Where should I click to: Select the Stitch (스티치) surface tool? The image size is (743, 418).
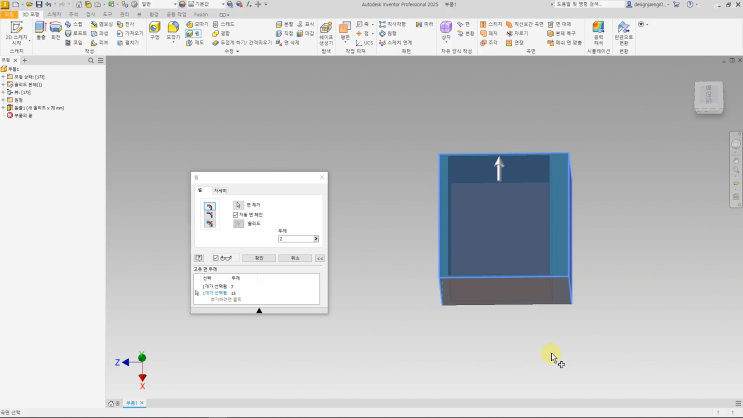point(491,24)
